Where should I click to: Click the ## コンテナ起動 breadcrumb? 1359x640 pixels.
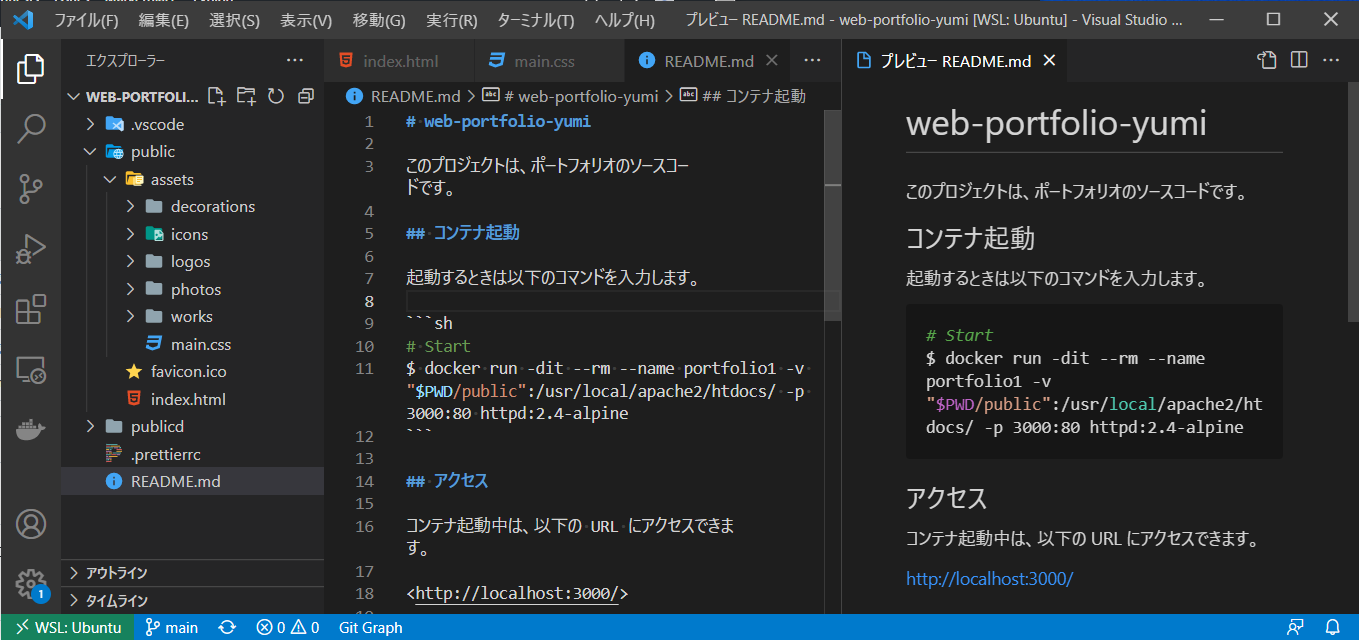pyautogui.click(x=743, y=96)
